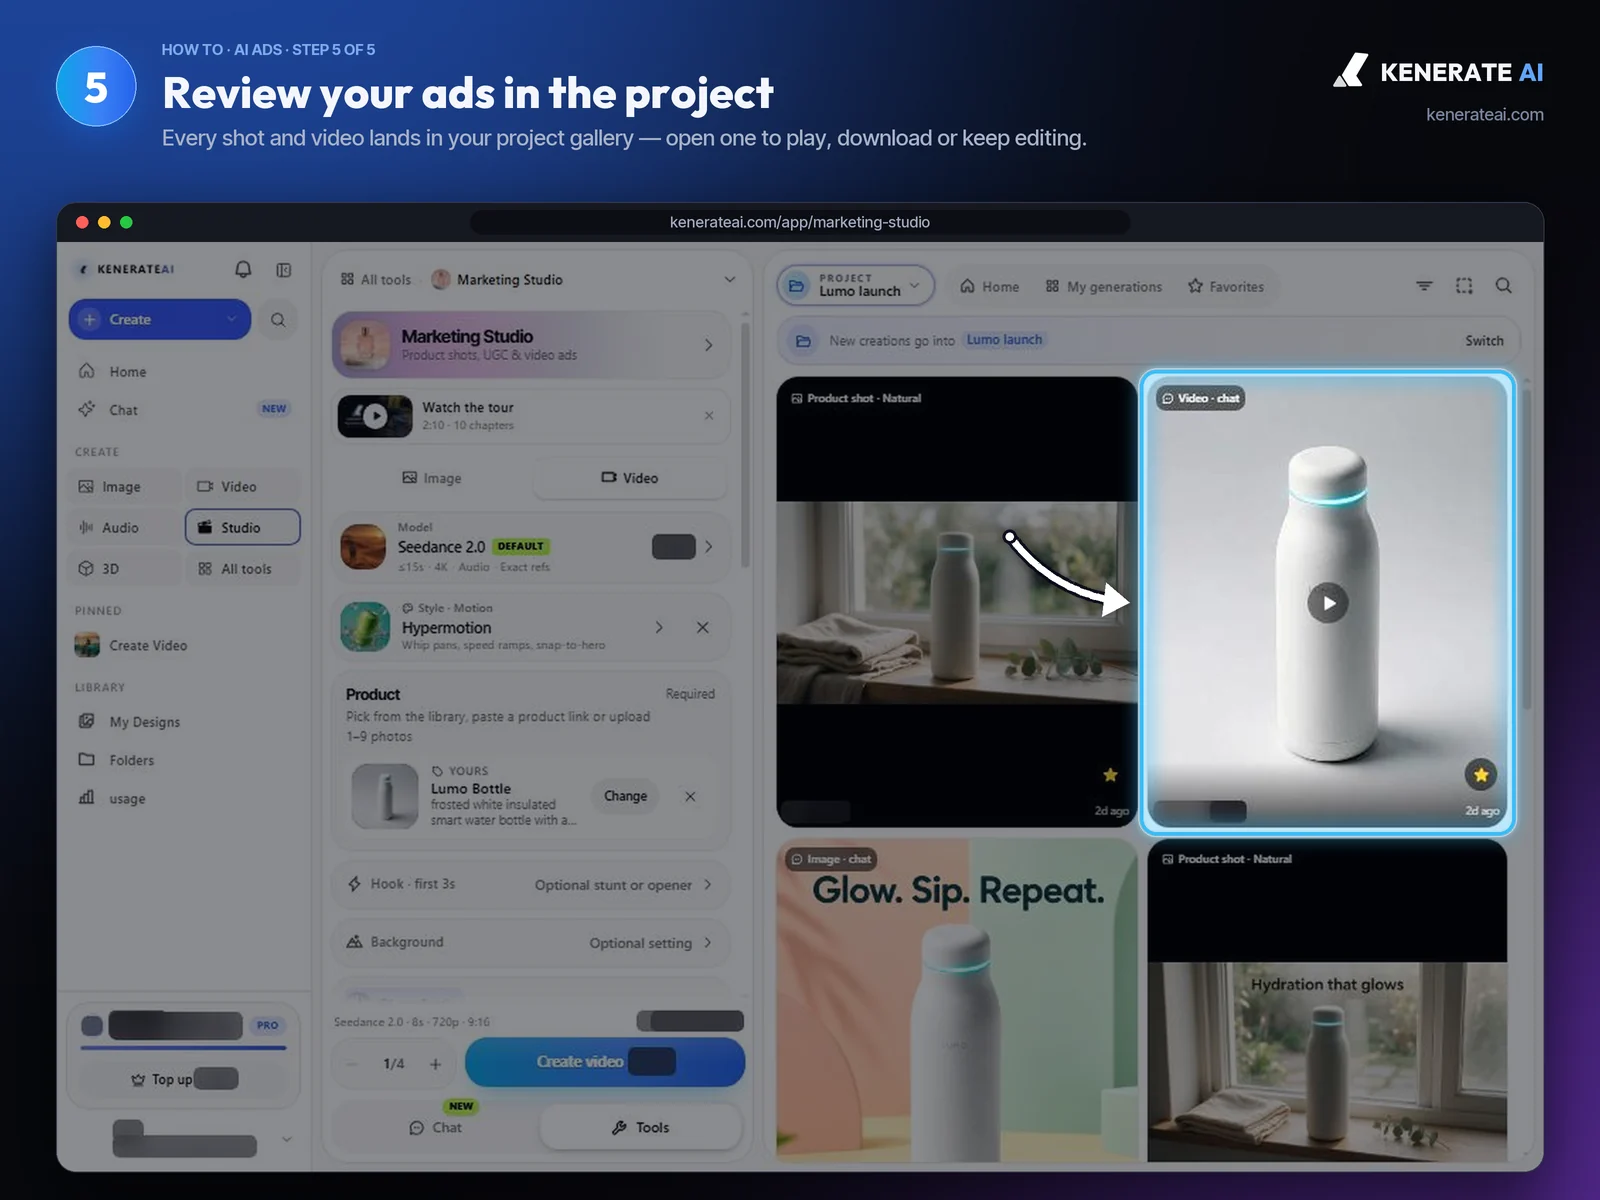
Task: Open gallery search magnifier
Action: 1503,286
